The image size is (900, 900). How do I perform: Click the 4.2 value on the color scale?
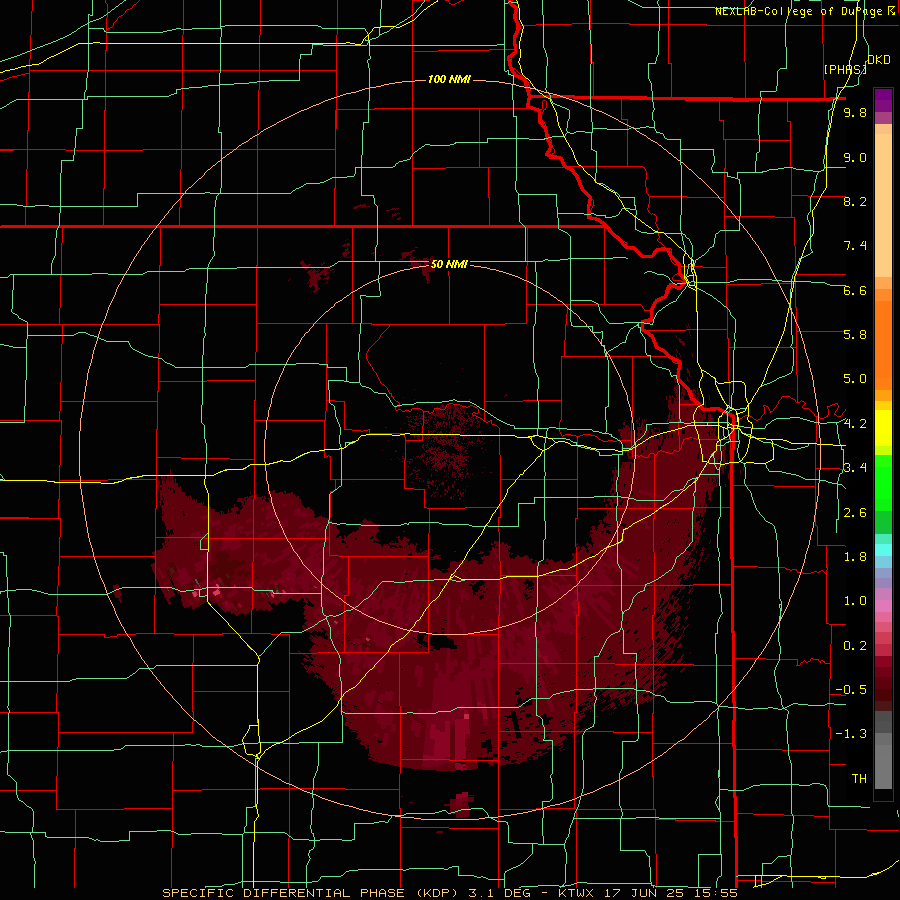point(855,424)
